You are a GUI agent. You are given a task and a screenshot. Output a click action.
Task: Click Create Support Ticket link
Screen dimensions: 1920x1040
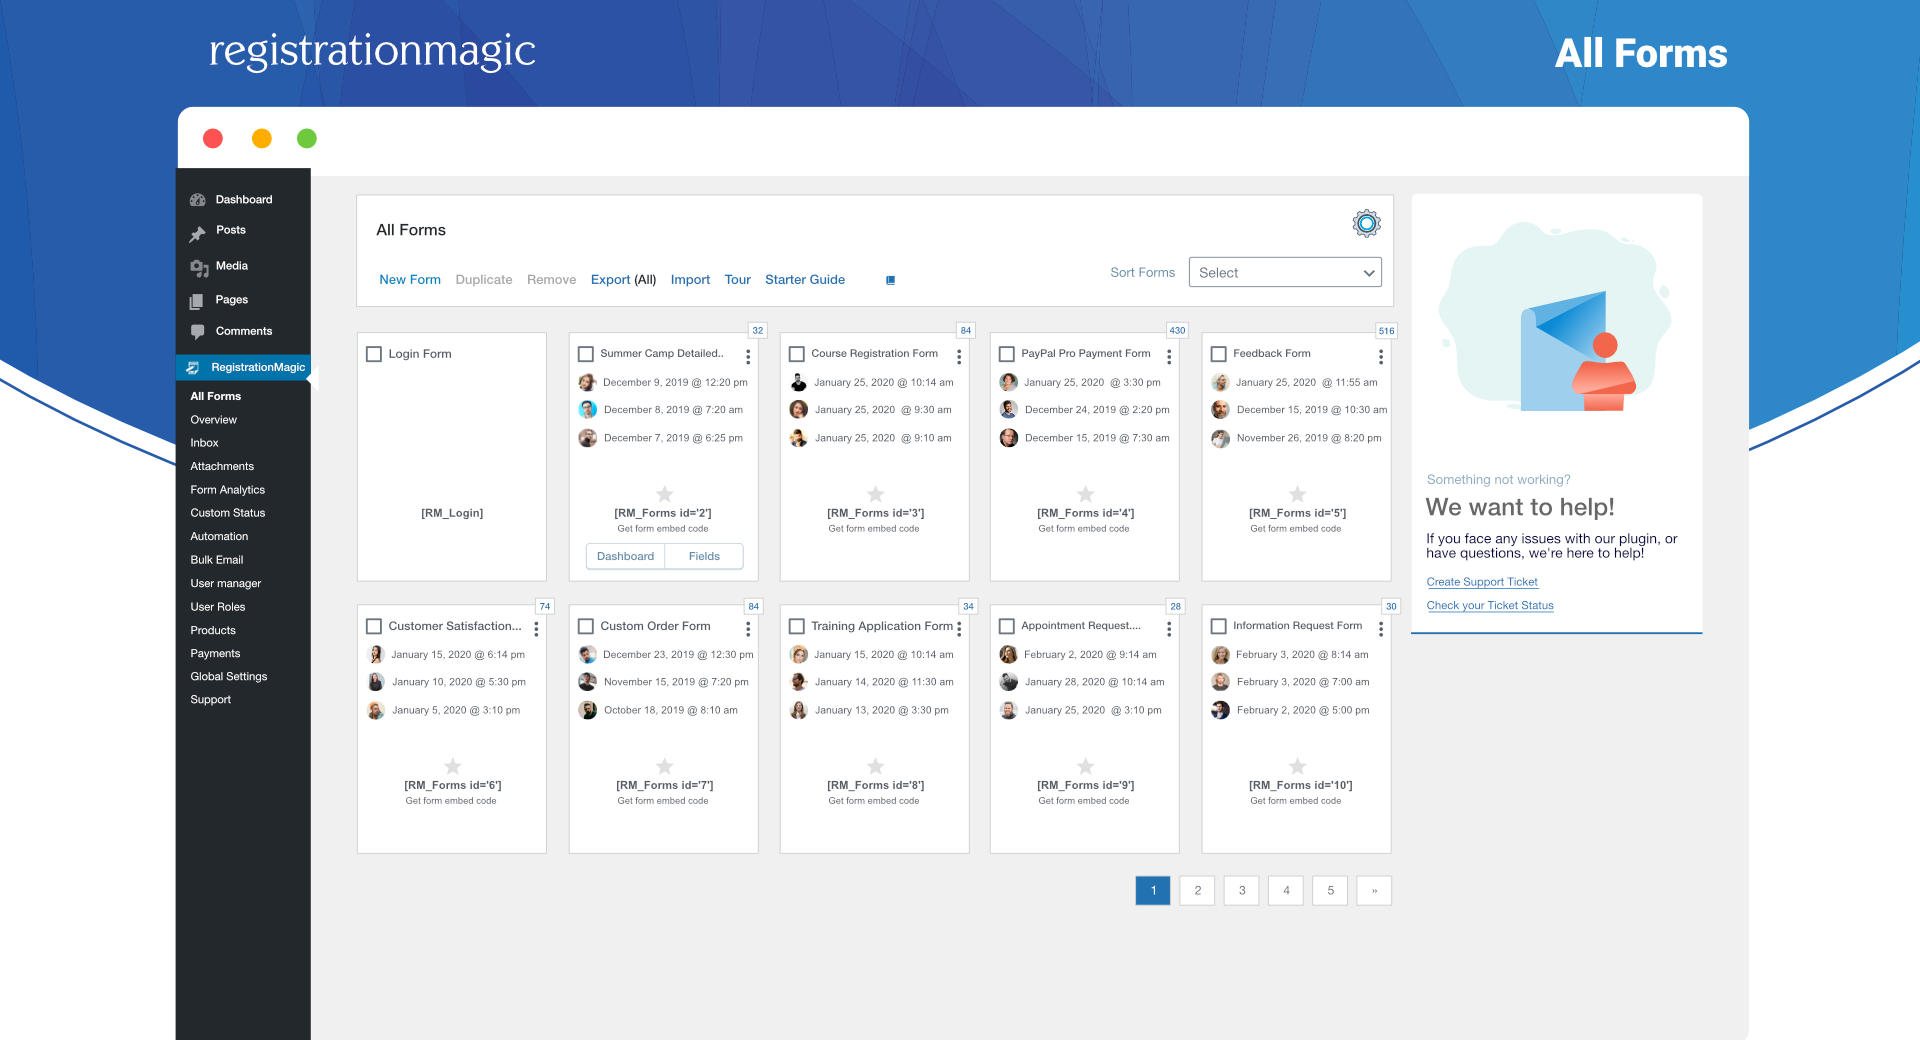tap(1482, 582)
